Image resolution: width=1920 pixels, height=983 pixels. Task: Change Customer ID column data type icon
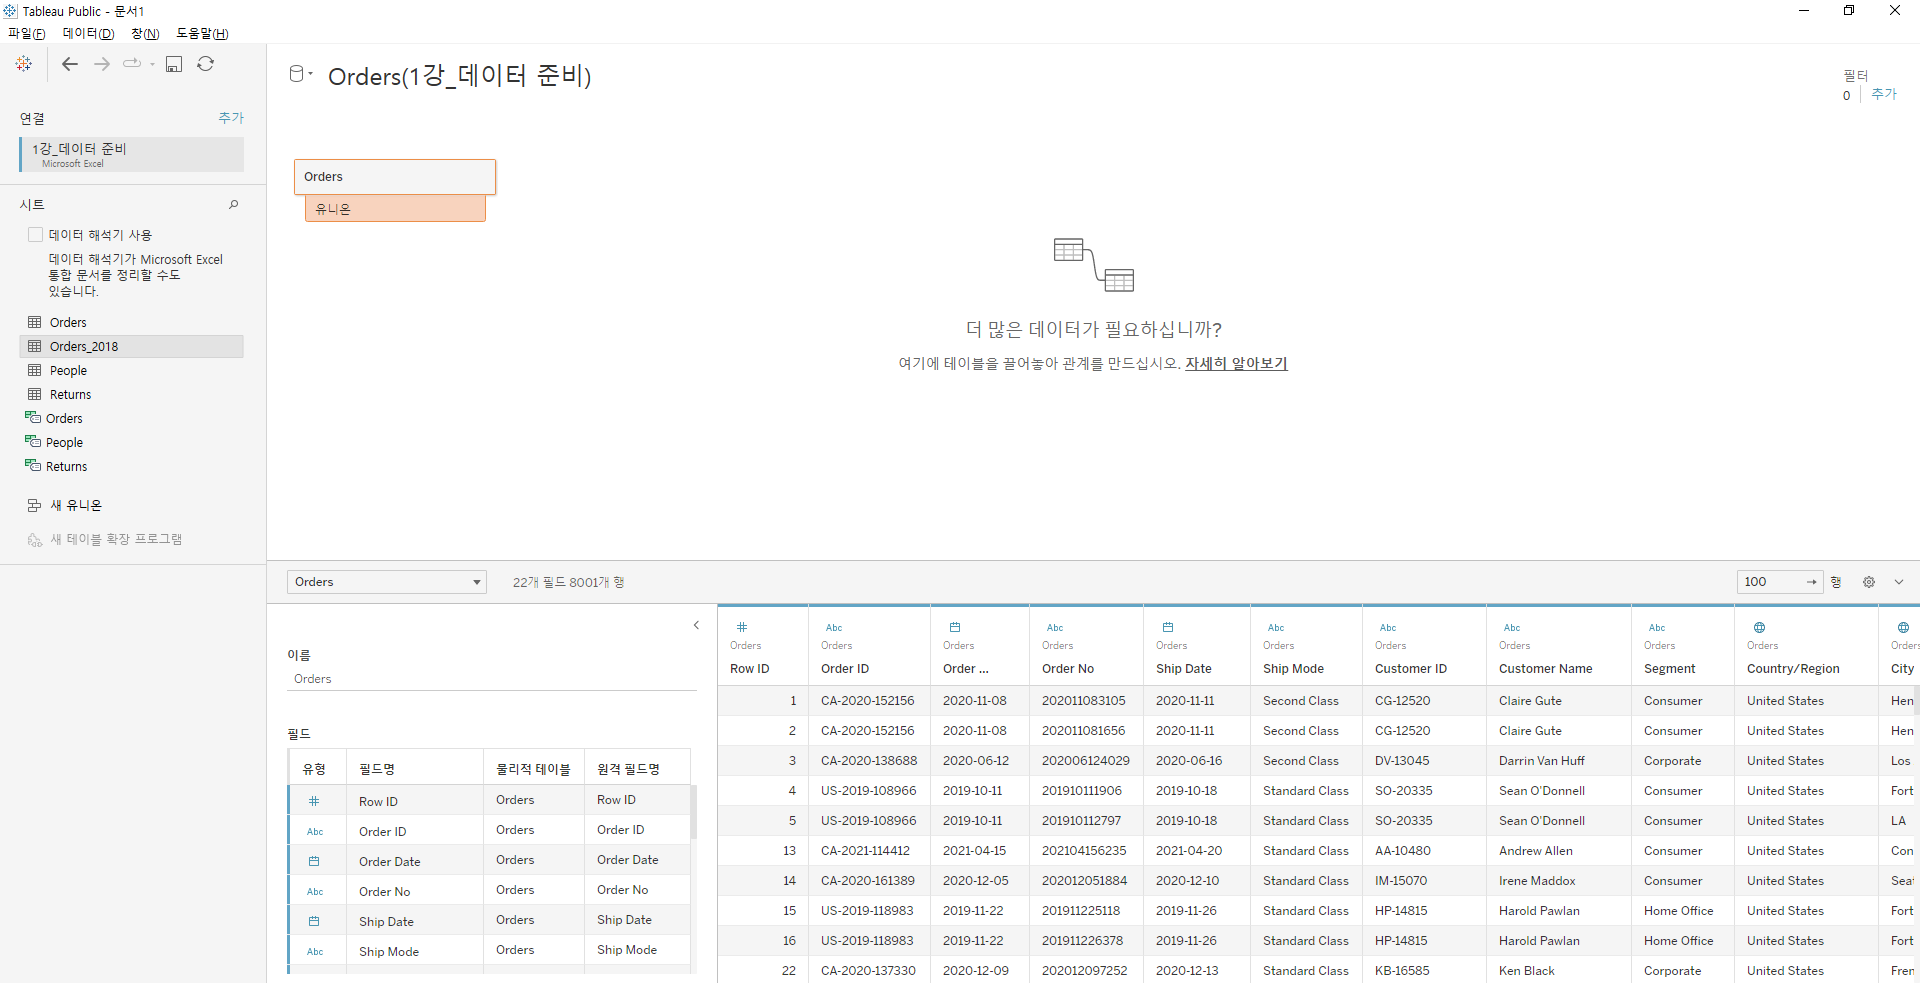point(1388,628)
